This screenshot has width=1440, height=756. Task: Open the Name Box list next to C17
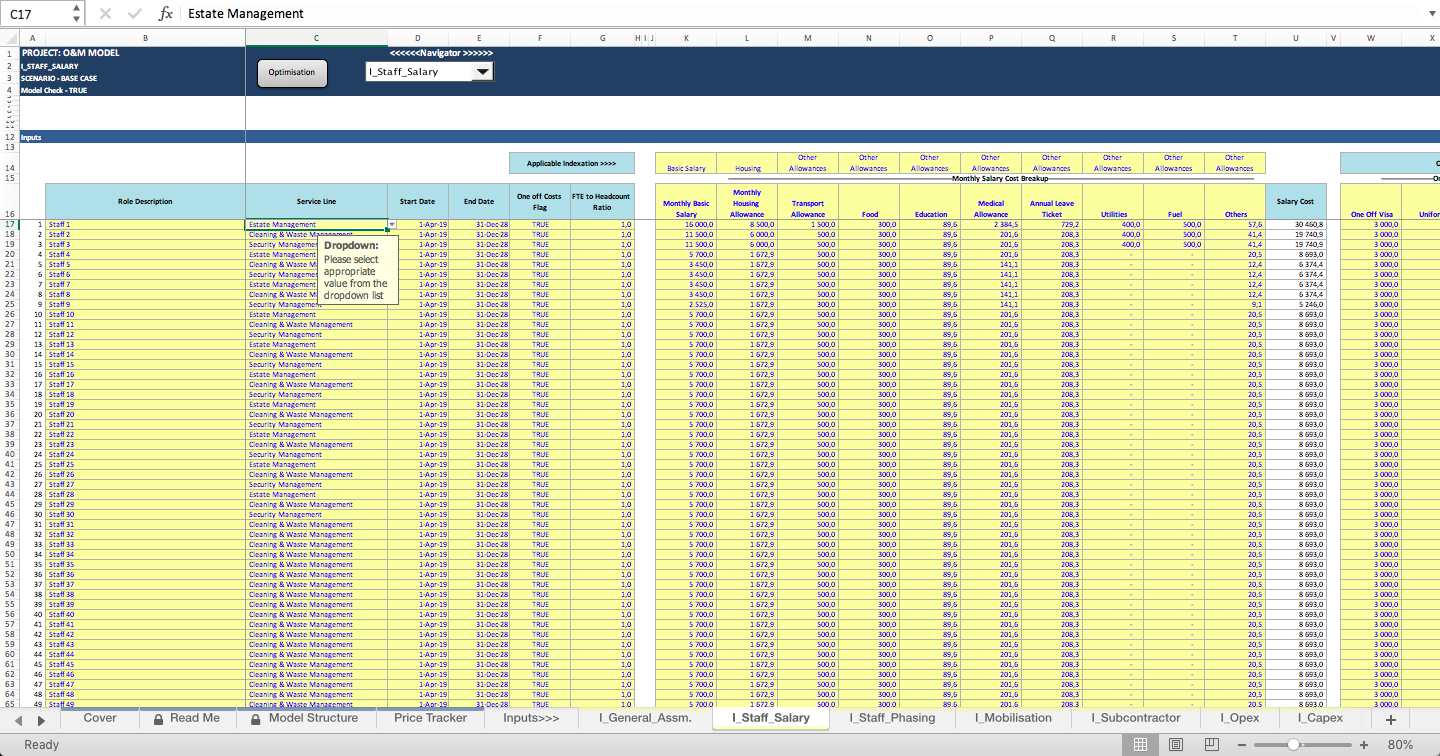(x=77, y=14)
